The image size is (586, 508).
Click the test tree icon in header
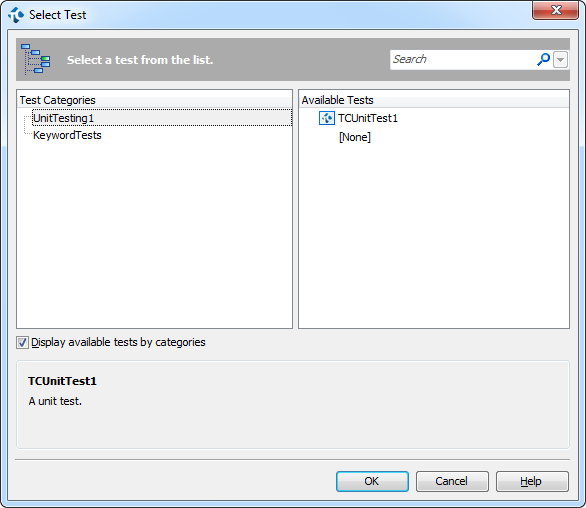36,59
